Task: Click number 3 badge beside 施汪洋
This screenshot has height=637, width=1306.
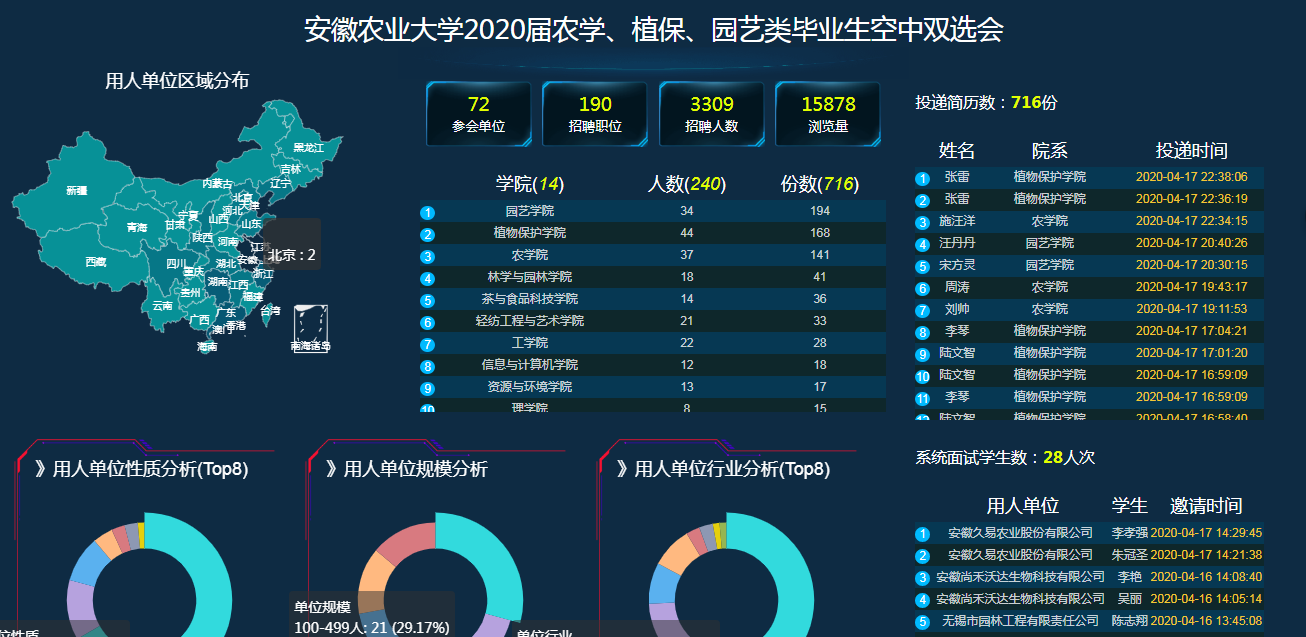Action: click(x=922, y=222)
